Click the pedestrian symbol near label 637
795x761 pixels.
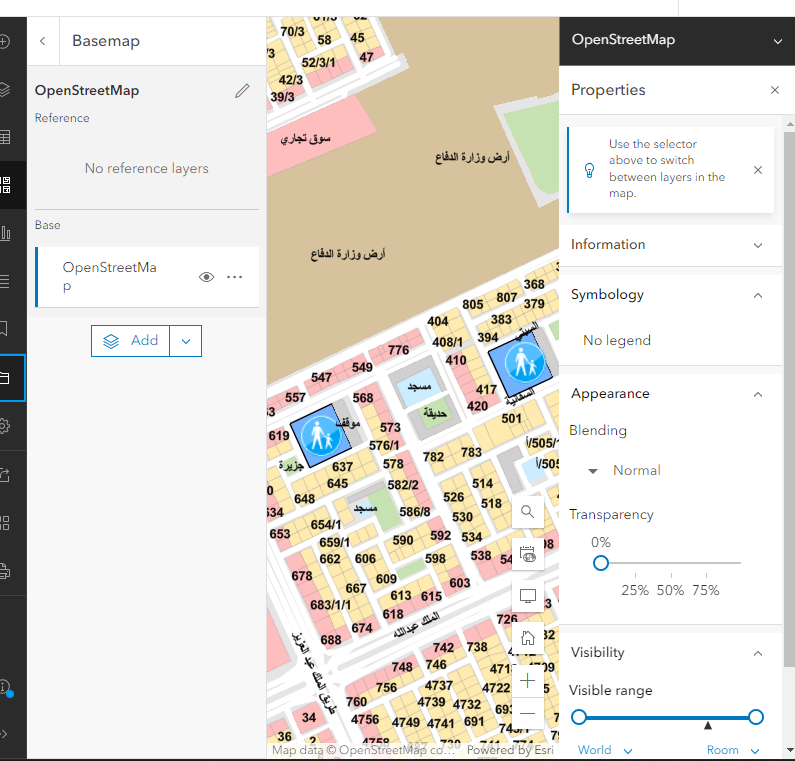pos(320,435)
